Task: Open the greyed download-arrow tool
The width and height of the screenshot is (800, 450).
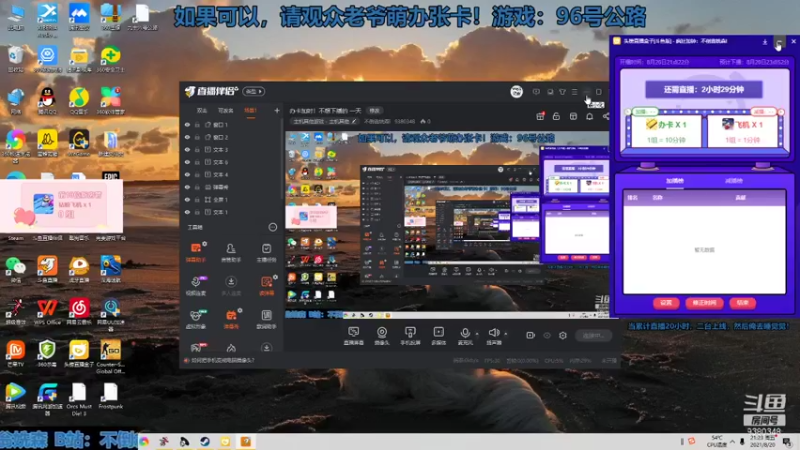Action: point(231,286)
